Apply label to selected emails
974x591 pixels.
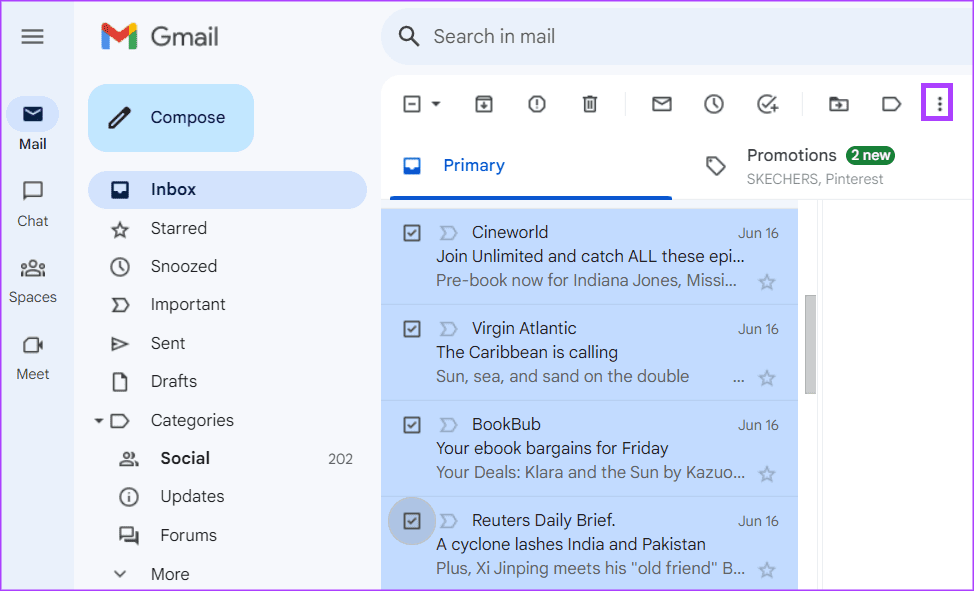(891, 104)
